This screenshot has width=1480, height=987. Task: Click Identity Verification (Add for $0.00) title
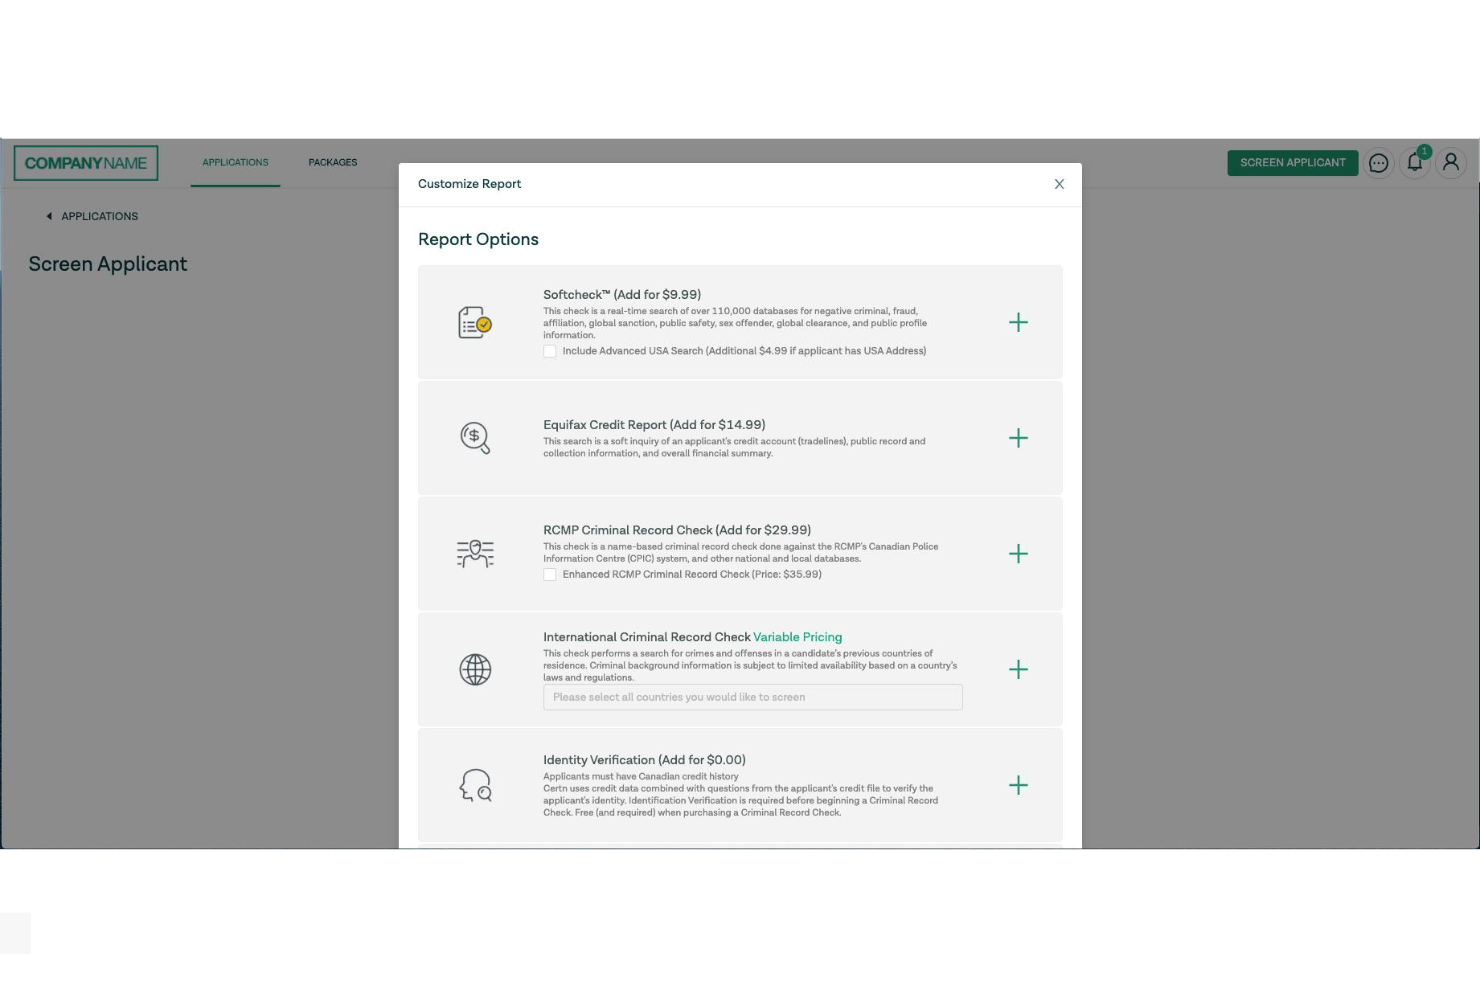coord(644,760)
